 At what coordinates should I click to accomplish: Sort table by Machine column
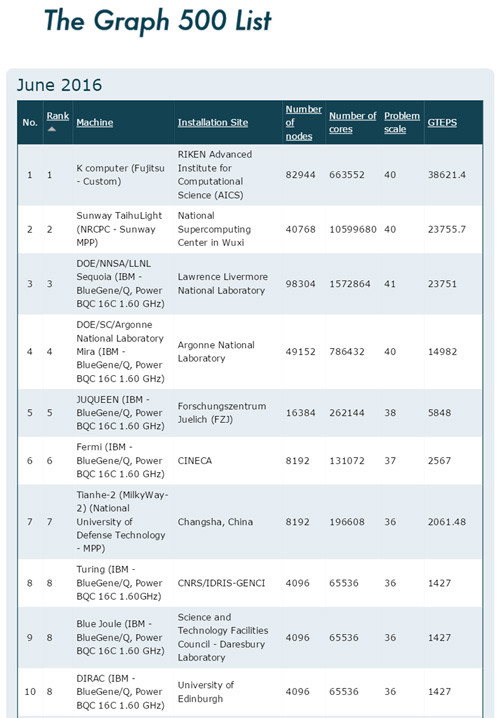(x=95, y=122)
